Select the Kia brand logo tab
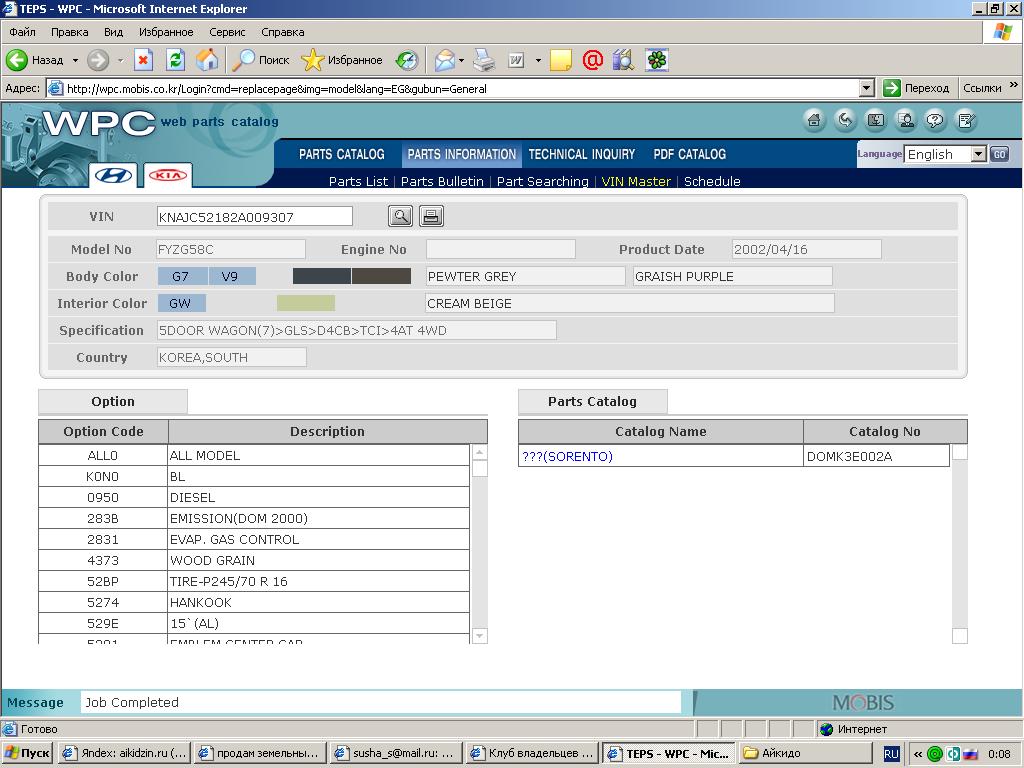1024x768 pixels. [167, 175]
